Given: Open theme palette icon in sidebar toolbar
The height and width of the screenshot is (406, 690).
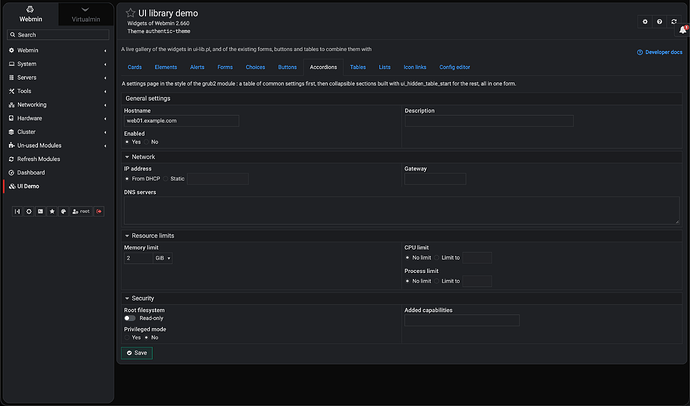Looking at the screenshot, I should point(63,212).
